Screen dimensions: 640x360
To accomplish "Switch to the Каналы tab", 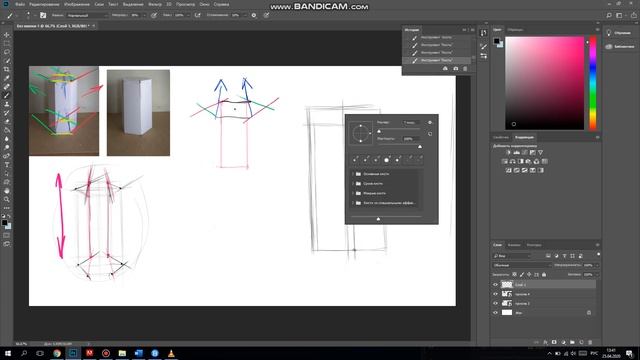I will tap(514, 245).
